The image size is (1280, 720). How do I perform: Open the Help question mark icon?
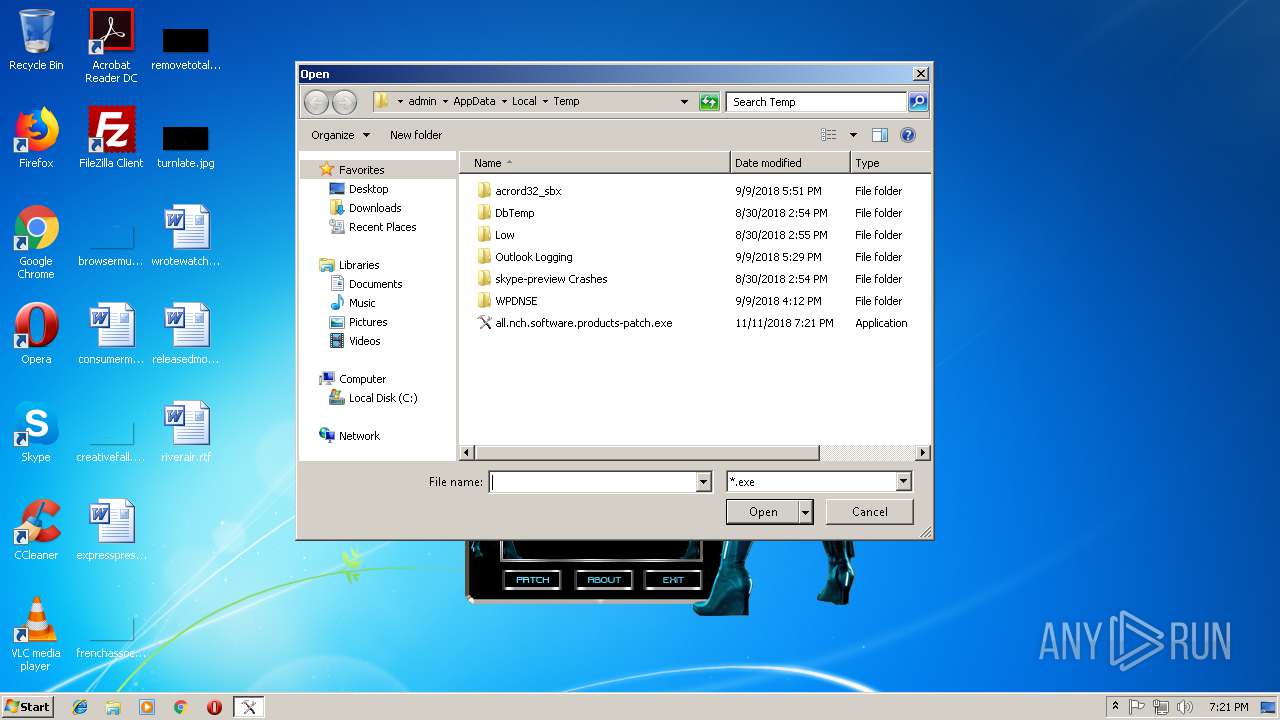click(908, 135)
